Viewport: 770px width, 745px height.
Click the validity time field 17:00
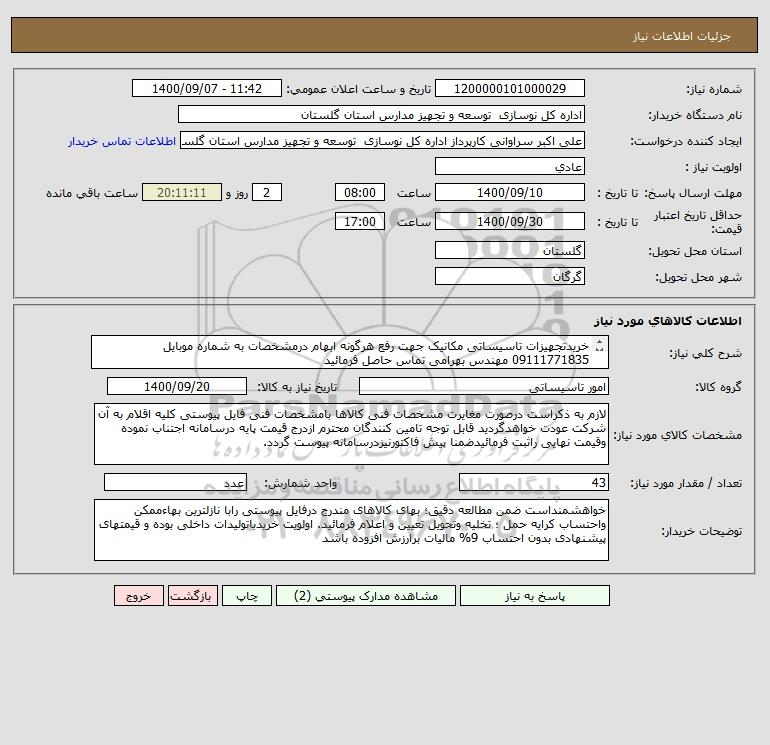[360, 221]
